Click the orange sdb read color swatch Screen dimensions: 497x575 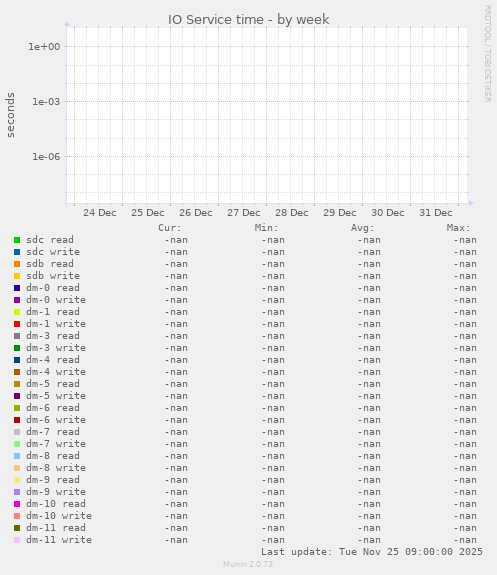[17, 264]
